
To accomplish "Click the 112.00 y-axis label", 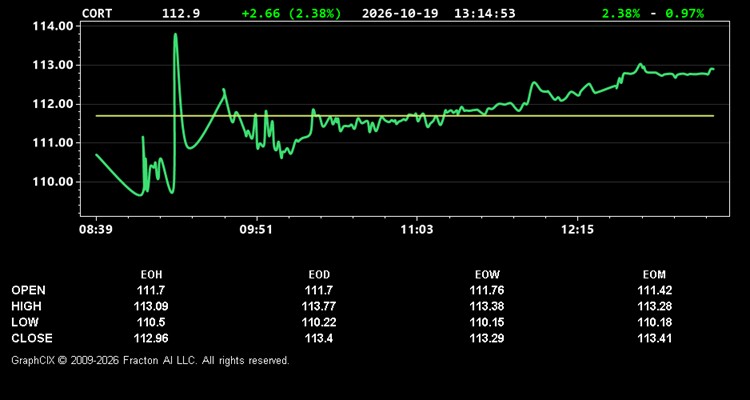I will [x=53, y=104].
